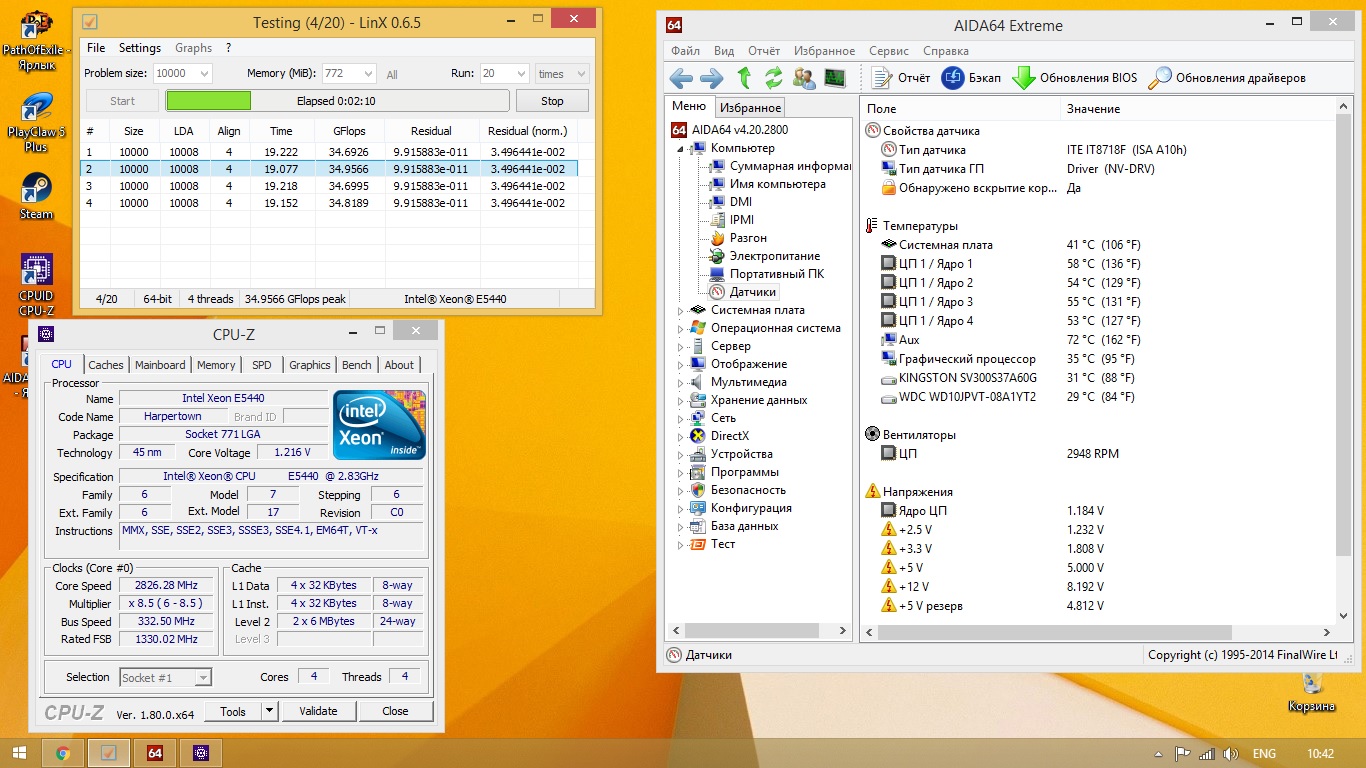Click the horizontal scrollbar under AIDA64's tree
1366x768 pixels.
pos(759,631)
